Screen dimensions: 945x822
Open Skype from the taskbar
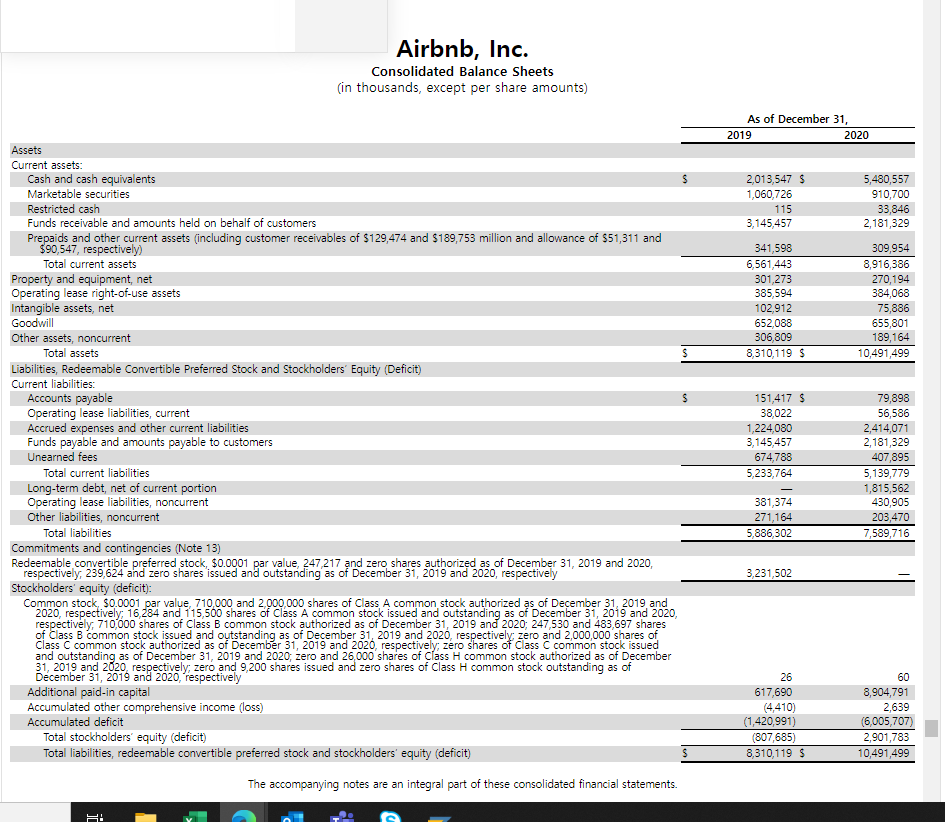click(391, 817)
